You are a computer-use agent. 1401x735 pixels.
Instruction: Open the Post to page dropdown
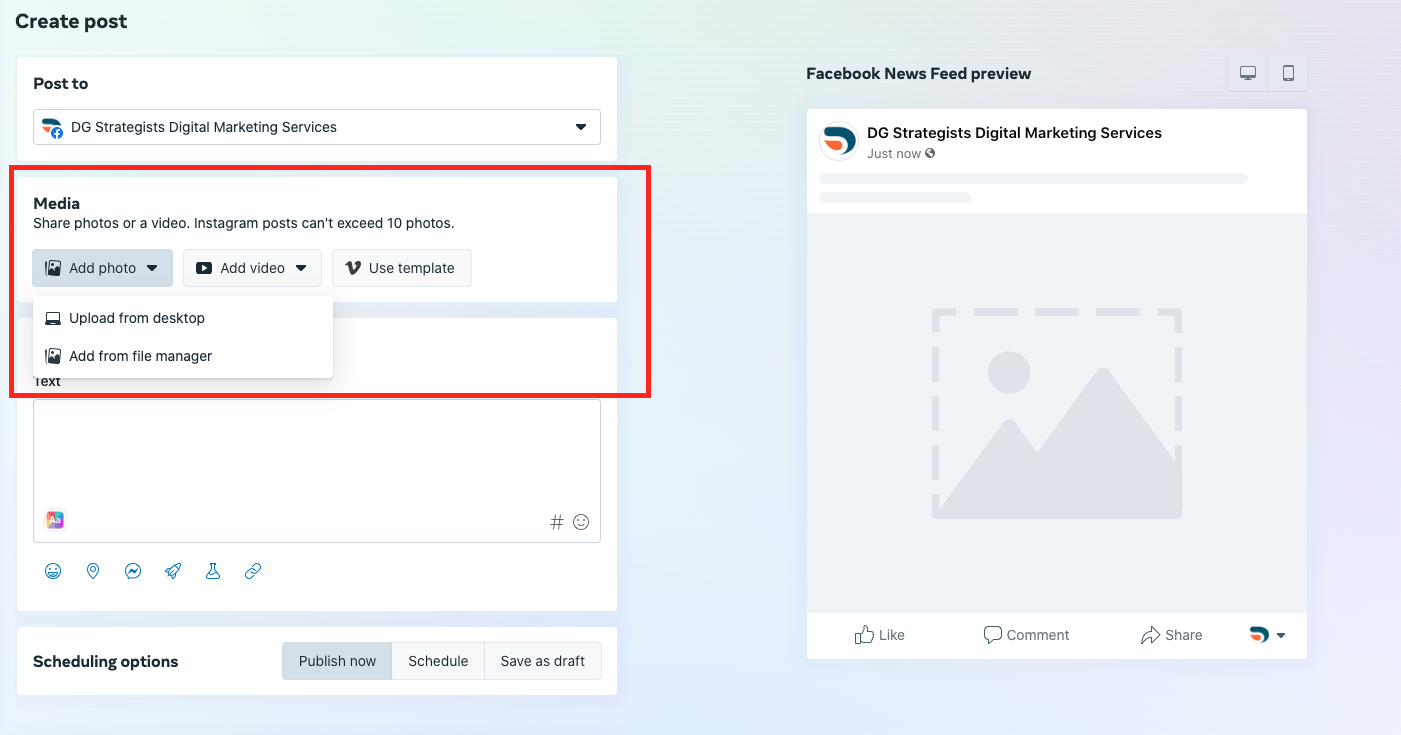317,127
